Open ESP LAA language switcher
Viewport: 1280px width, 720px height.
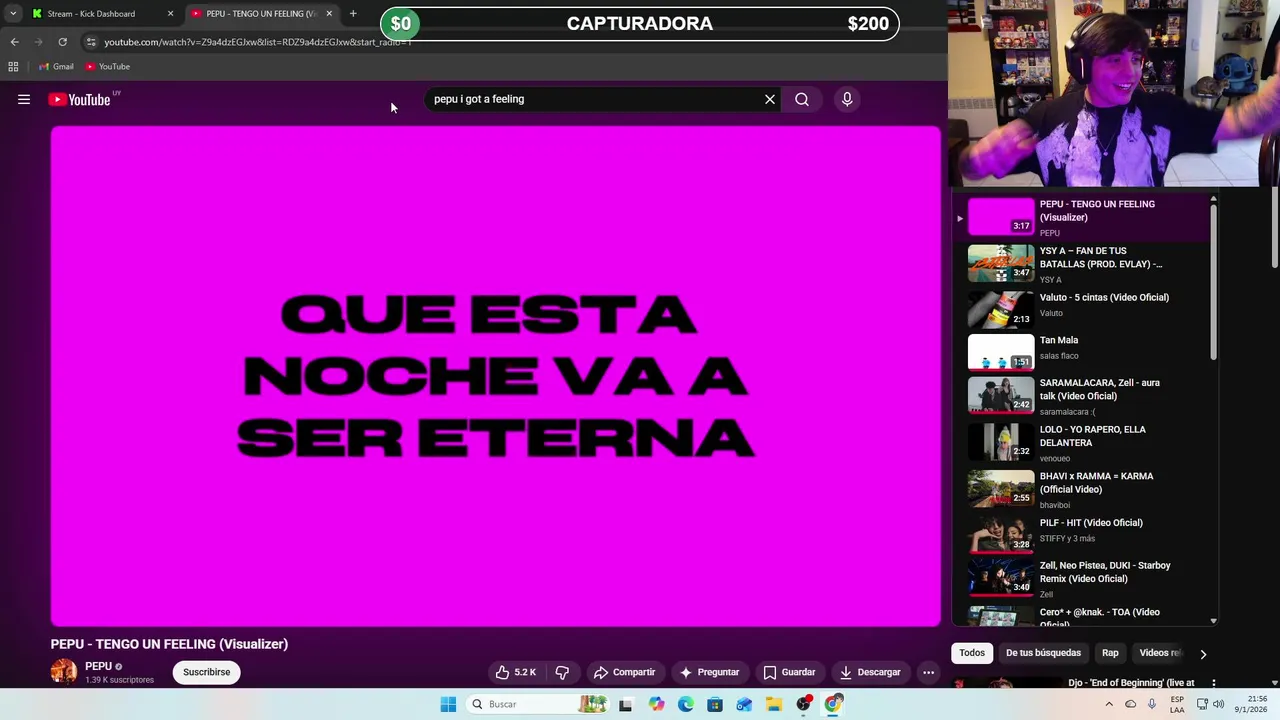click(x=1177, y=704)
